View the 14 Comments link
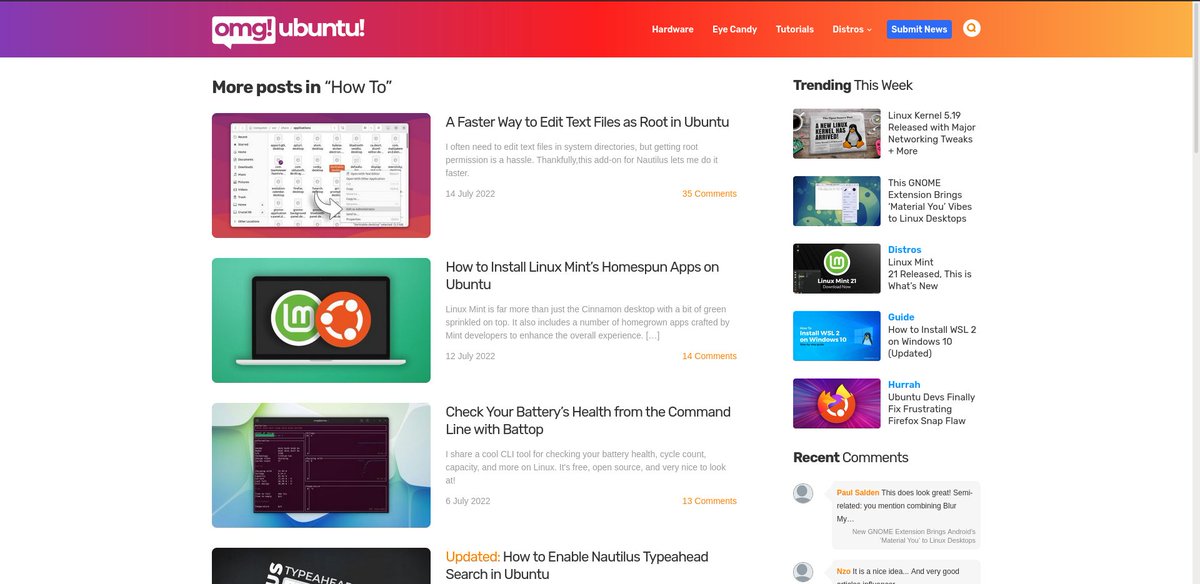The height and width of the screenshot is (584, 1200). point(709,356)
